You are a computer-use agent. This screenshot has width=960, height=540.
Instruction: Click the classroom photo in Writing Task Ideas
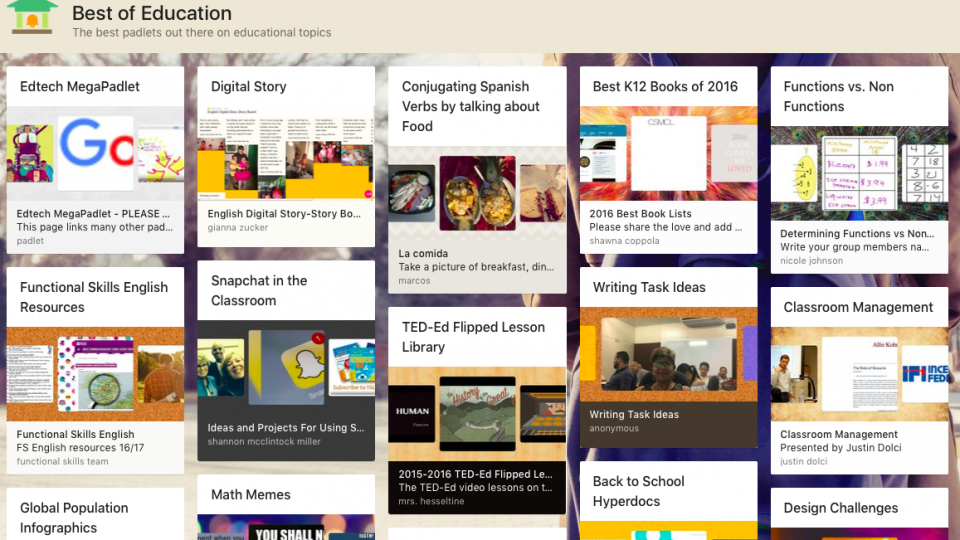coord(669,354)
